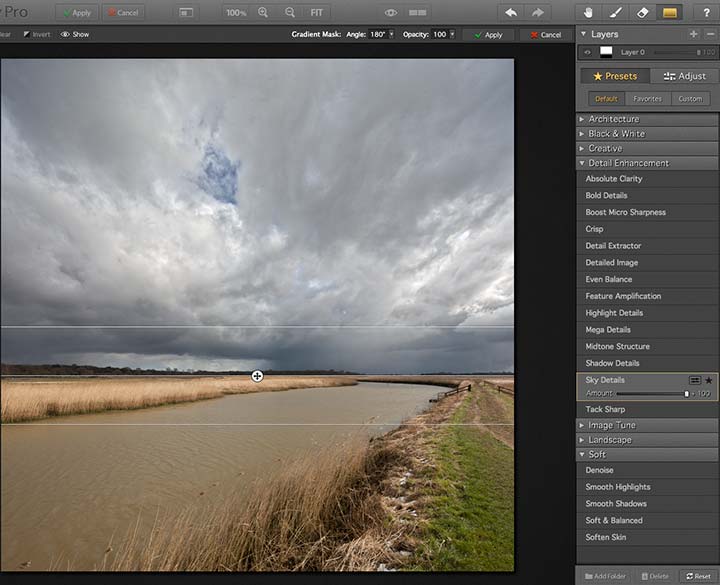Toggle the Invert mask option
This screenshot has width=720, height=585.
[x=37, y=34]
